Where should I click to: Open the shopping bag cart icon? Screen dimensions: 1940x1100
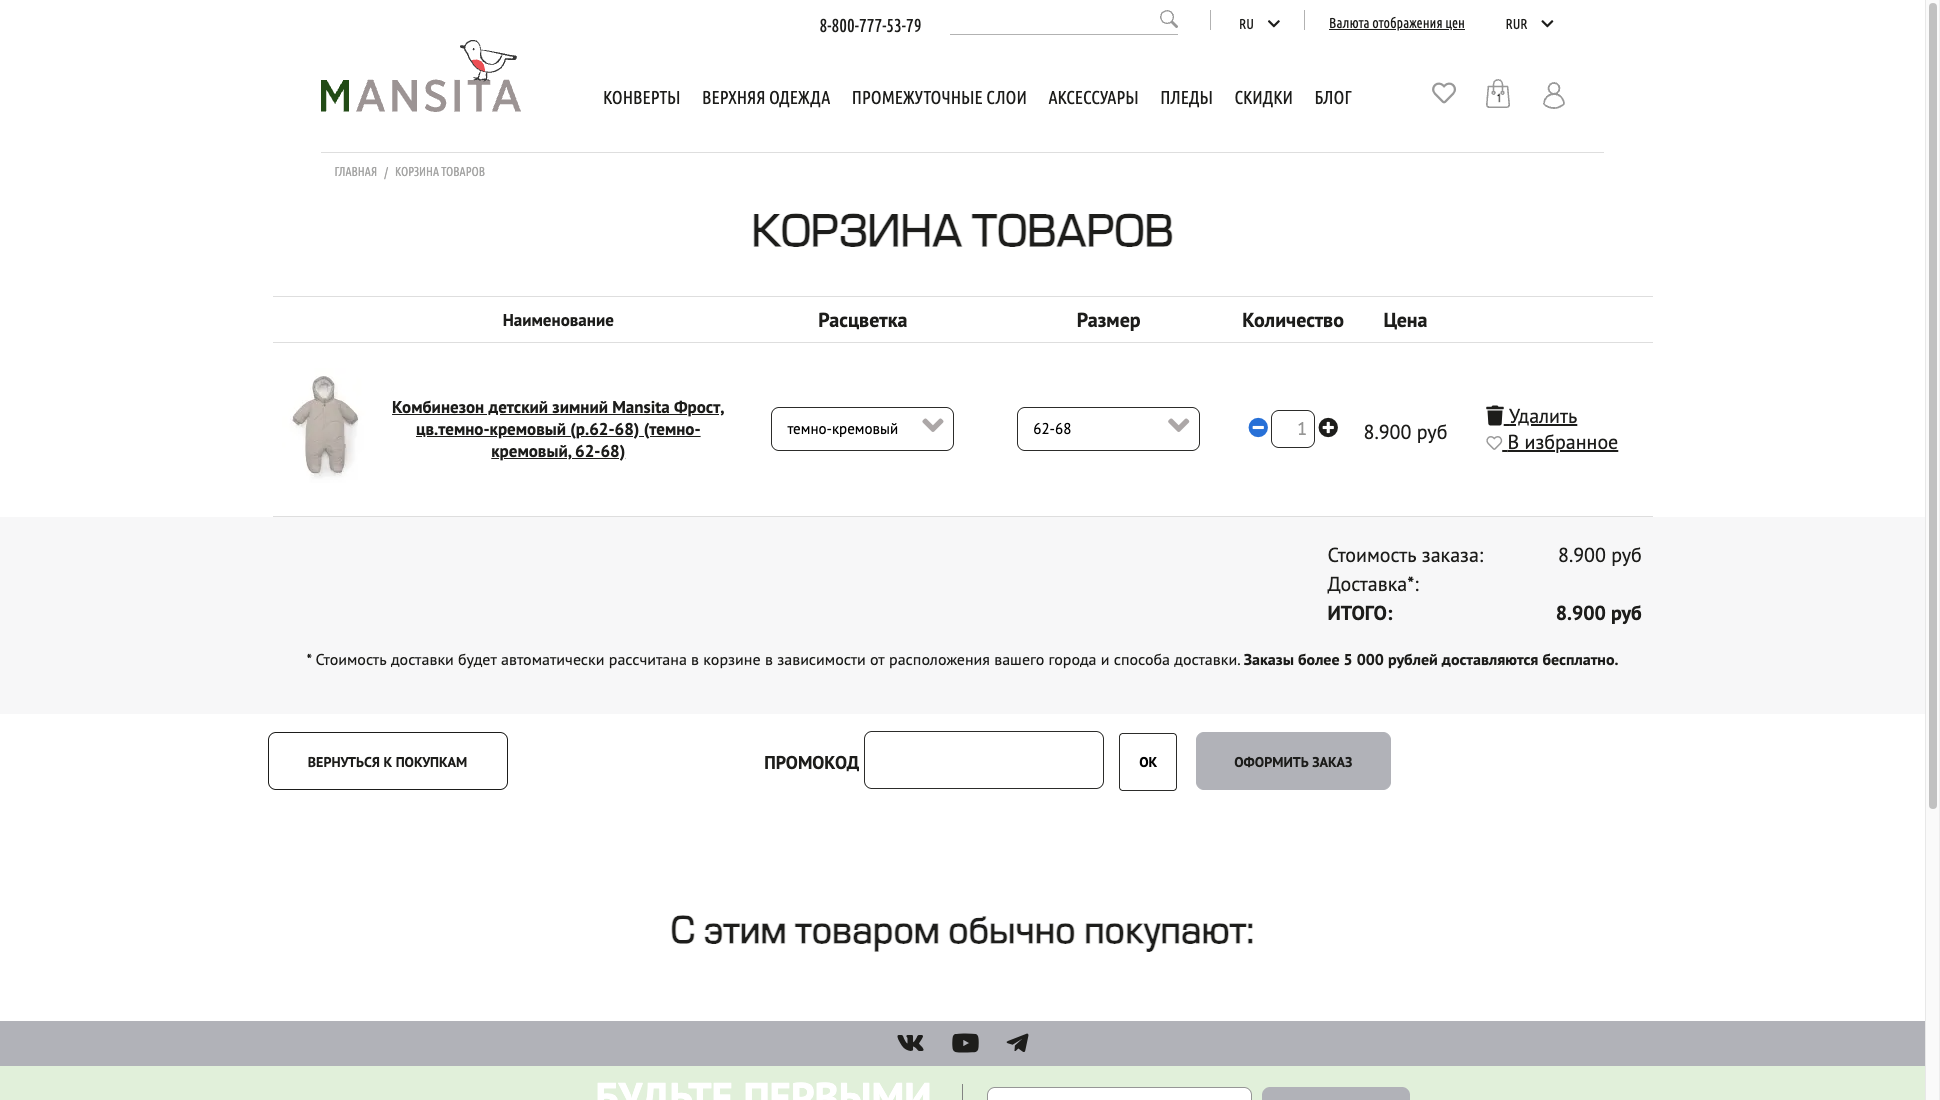1497,94
